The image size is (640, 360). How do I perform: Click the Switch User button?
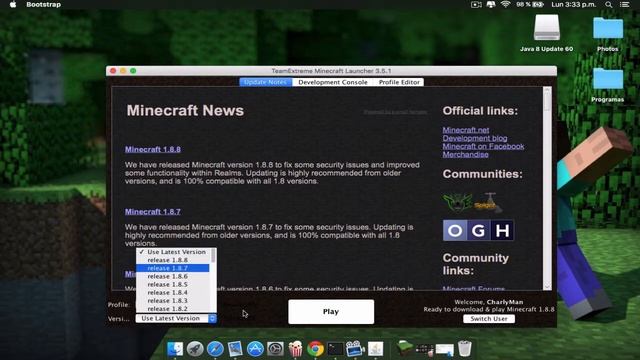click(489, 319)
